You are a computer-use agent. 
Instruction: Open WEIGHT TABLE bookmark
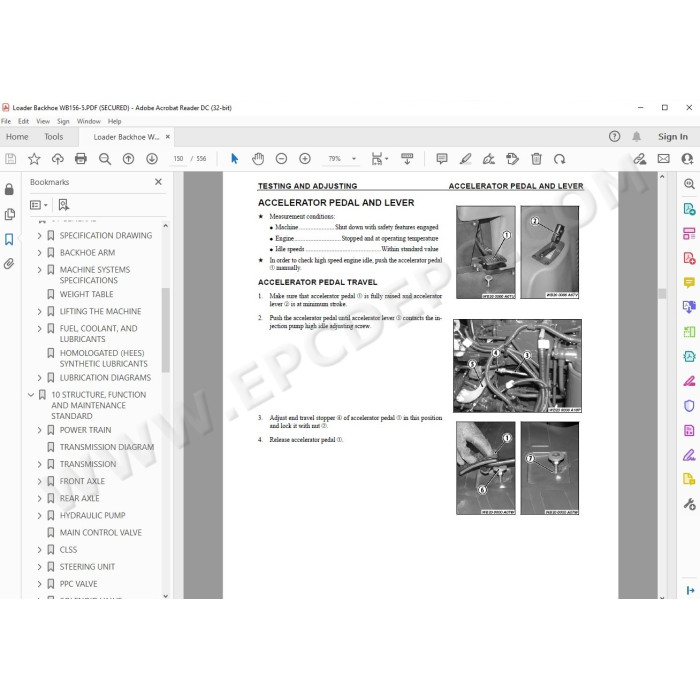point(87,294)
